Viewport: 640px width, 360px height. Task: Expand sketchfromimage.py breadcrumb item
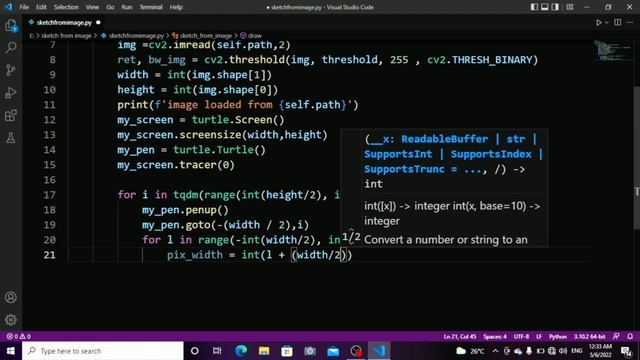[x=136, y=36]
